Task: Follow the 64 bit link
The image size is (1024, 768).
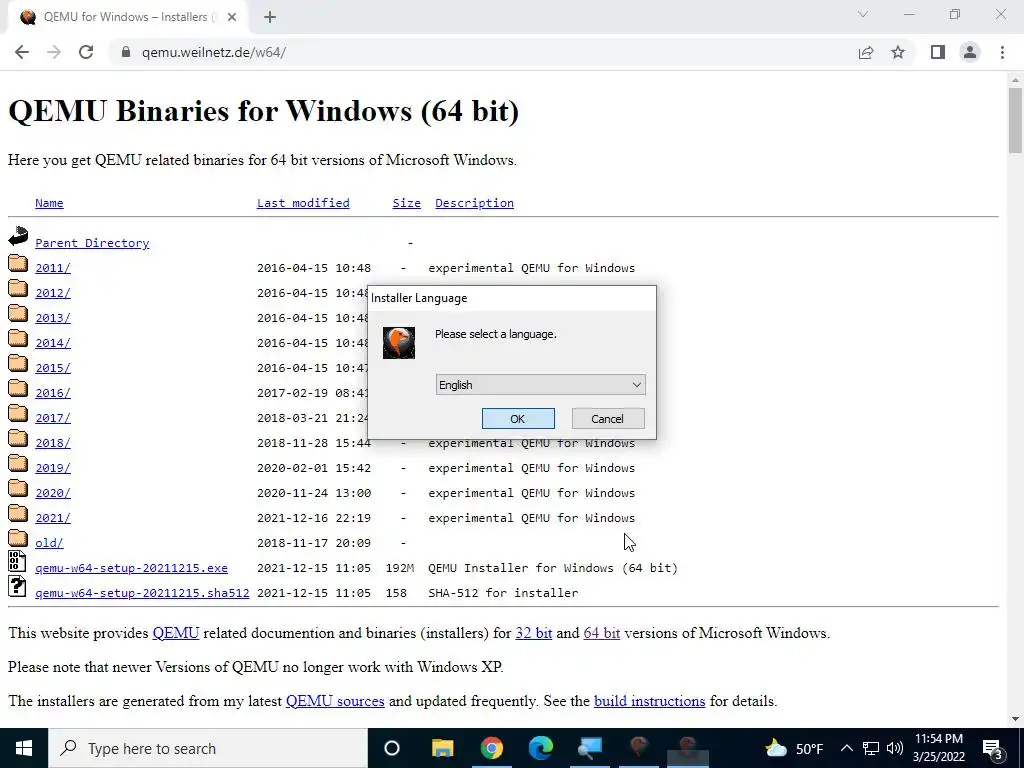Action: [x=601, y=633]
